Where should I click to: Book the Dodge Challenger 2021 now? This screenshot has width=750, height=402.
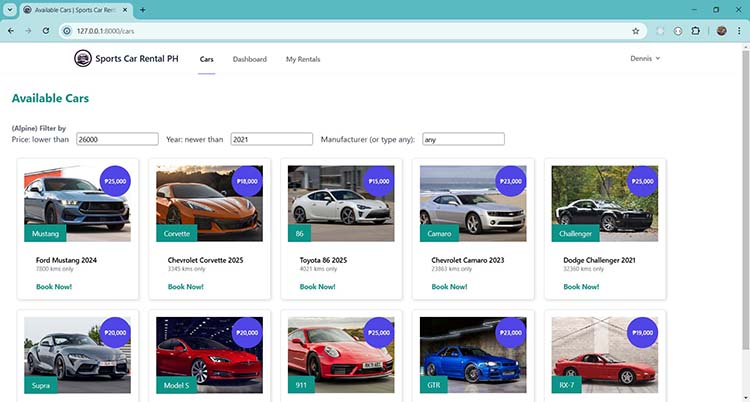coord(581,287)
